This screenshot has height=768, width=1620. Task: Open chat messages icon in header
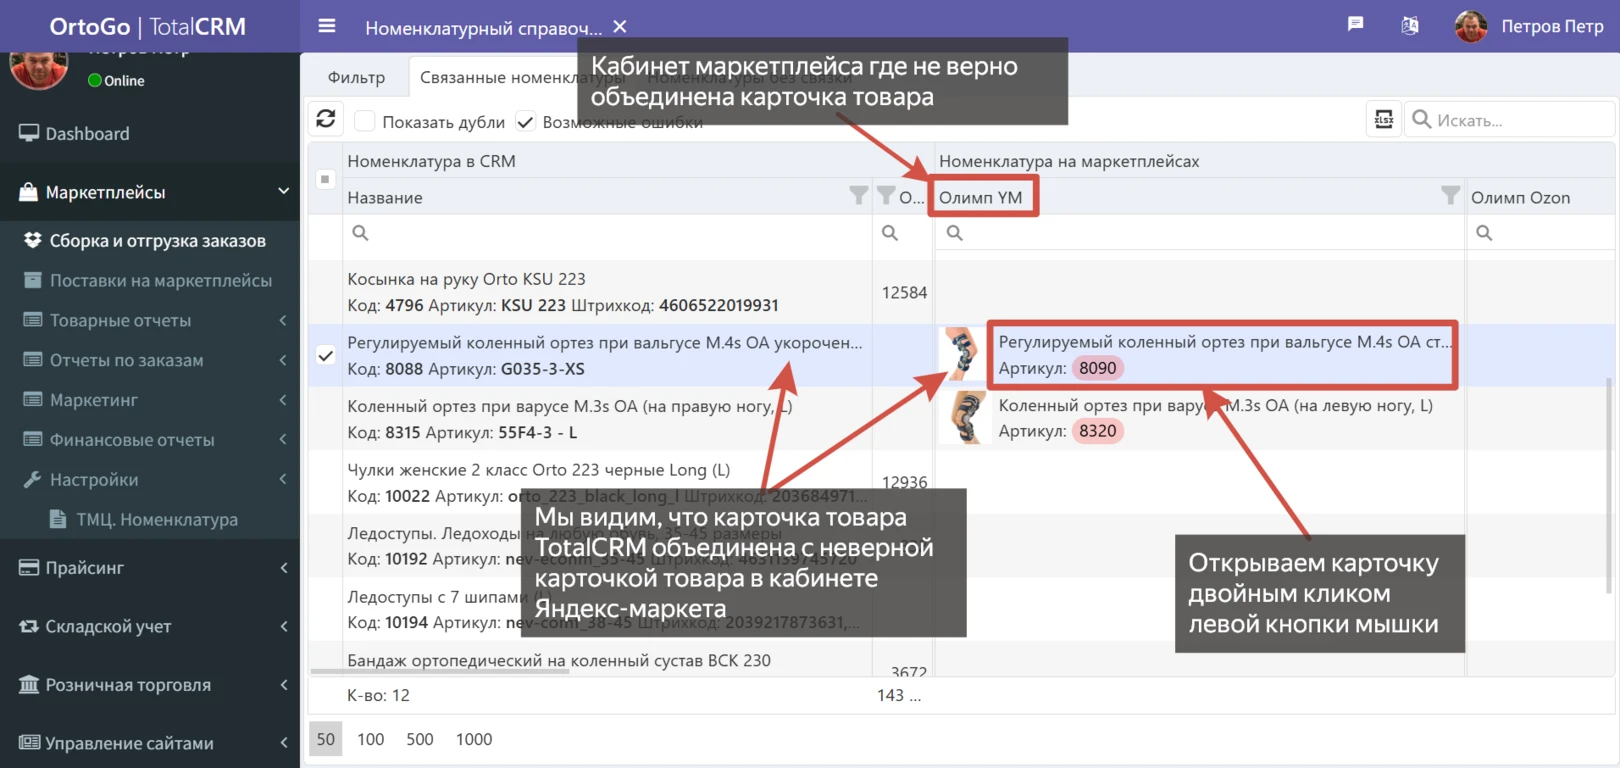click(1355, 24)
